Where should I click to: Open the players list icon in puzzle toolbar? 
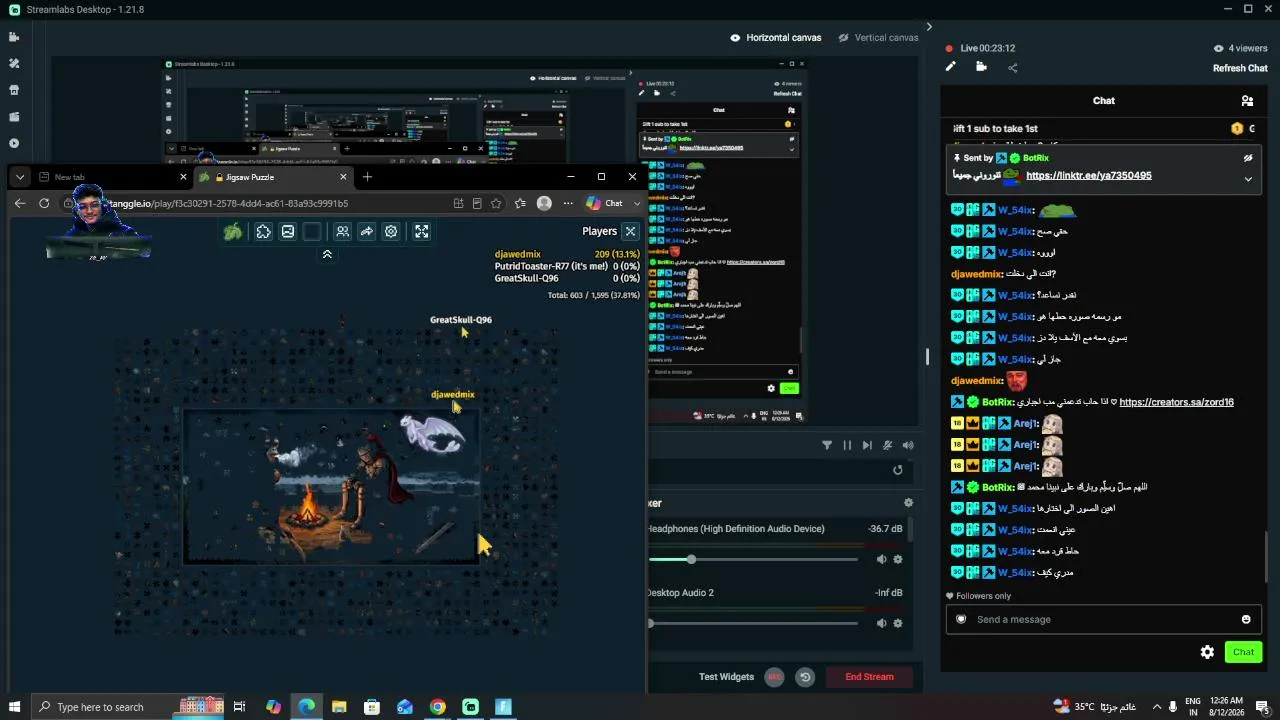pyautogui.click(x=342, y=231)
